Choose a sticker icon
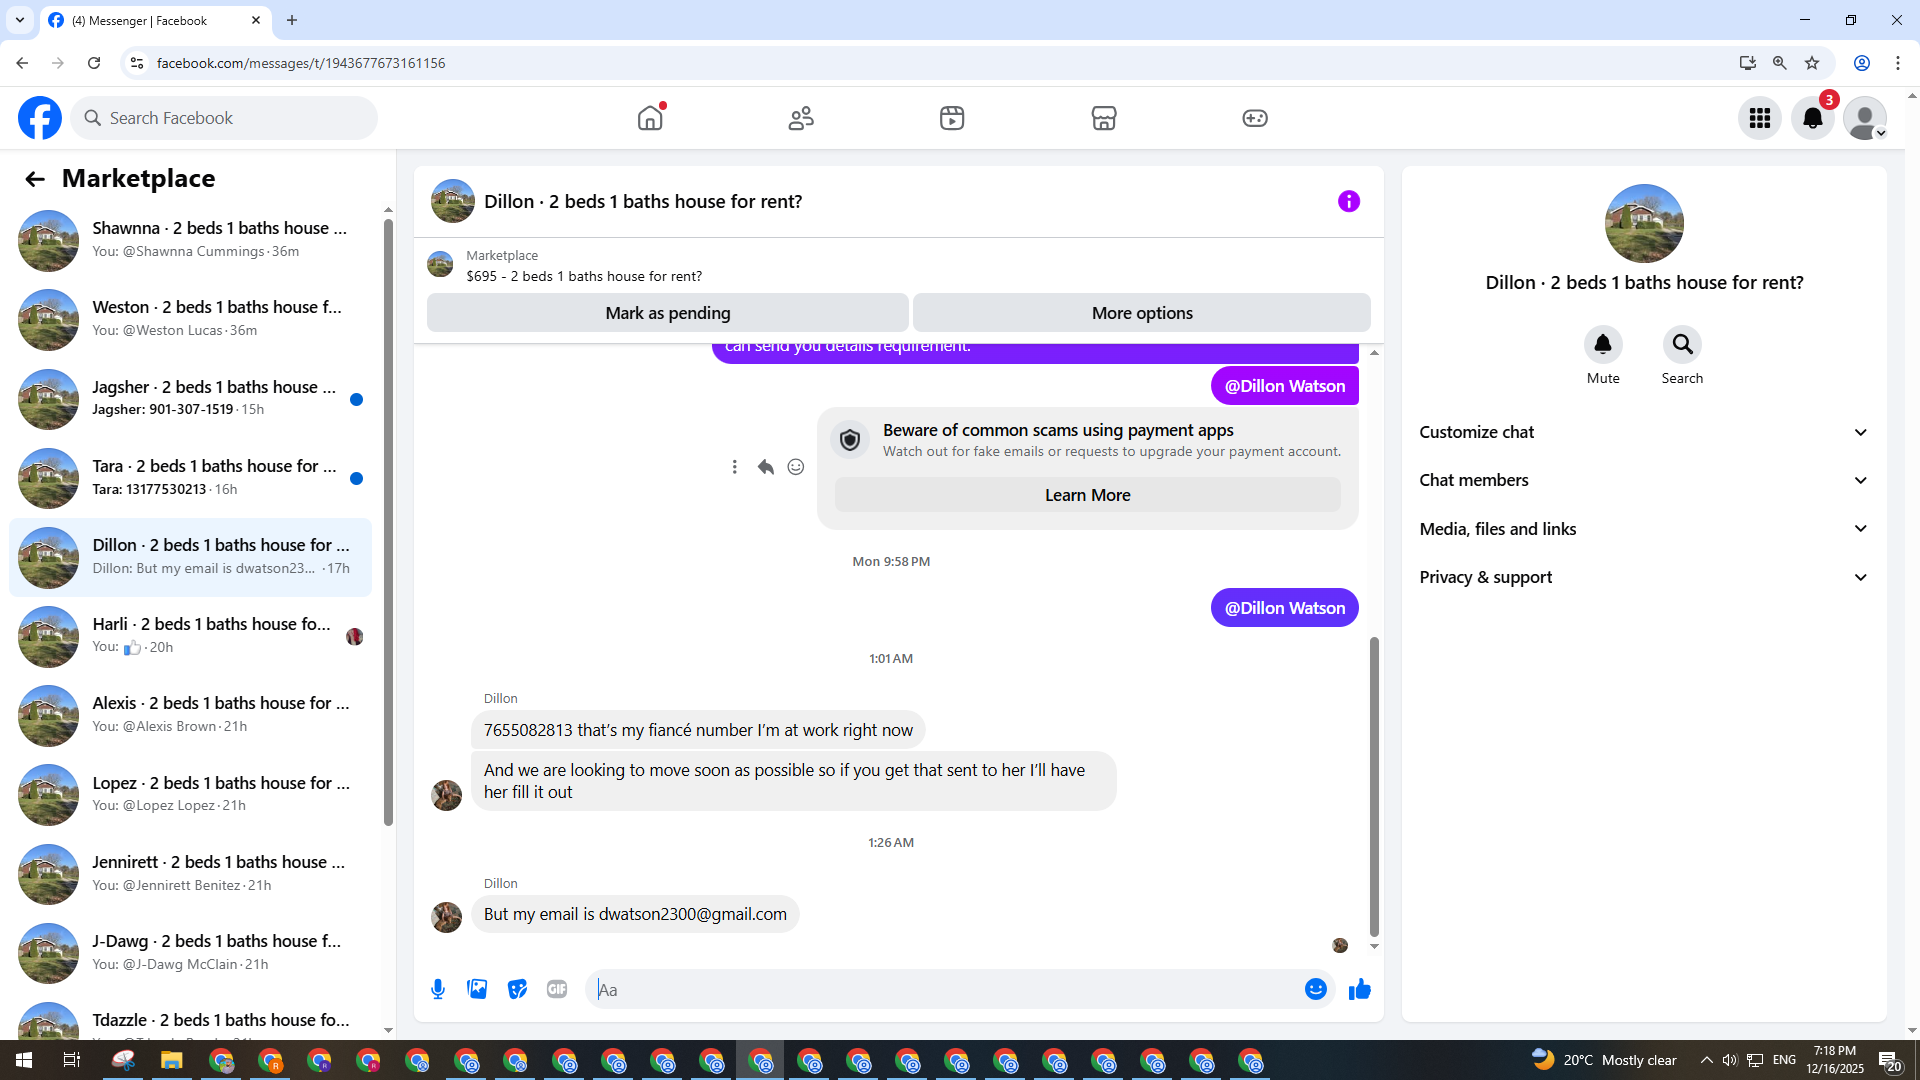Viewport: 1920px width, 1080px height. click(x=517, y=990)
